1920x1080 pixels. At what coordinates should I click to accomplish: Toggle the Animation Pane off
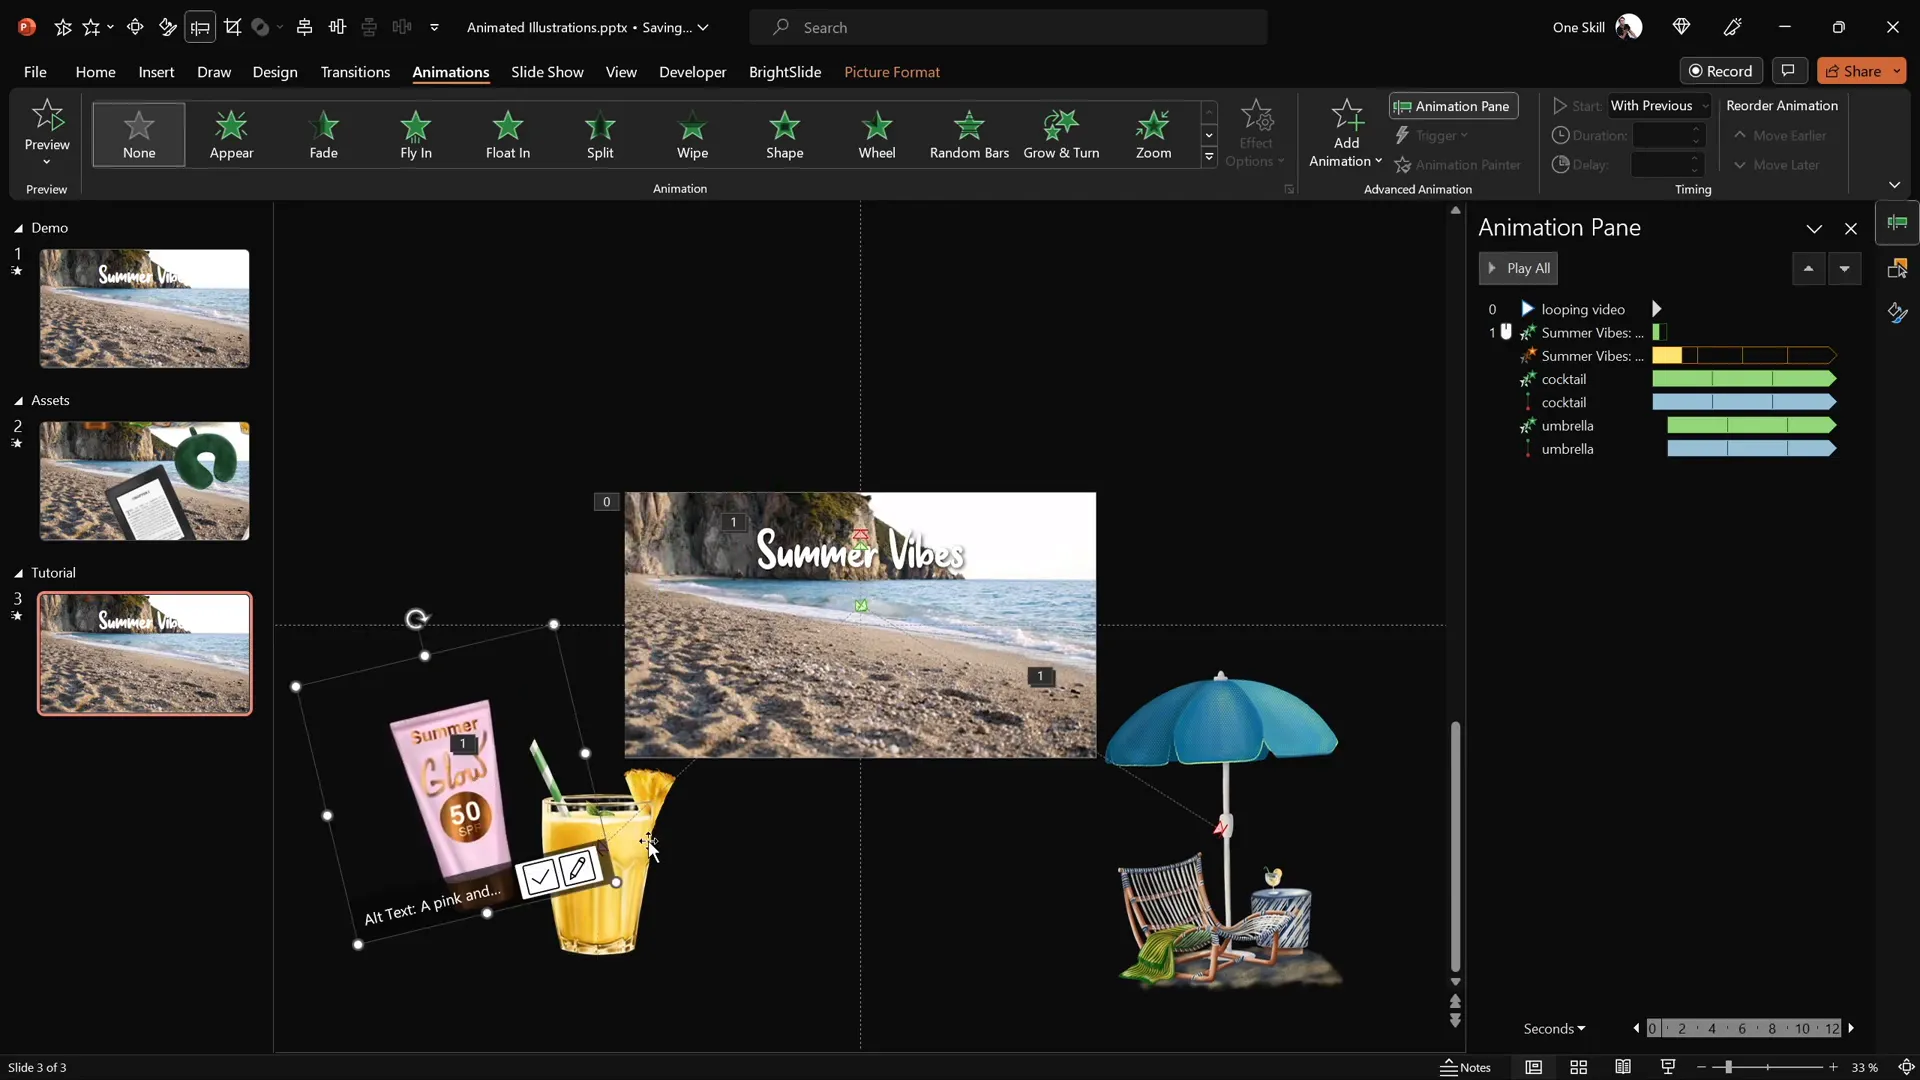(x=1452, y=106)
